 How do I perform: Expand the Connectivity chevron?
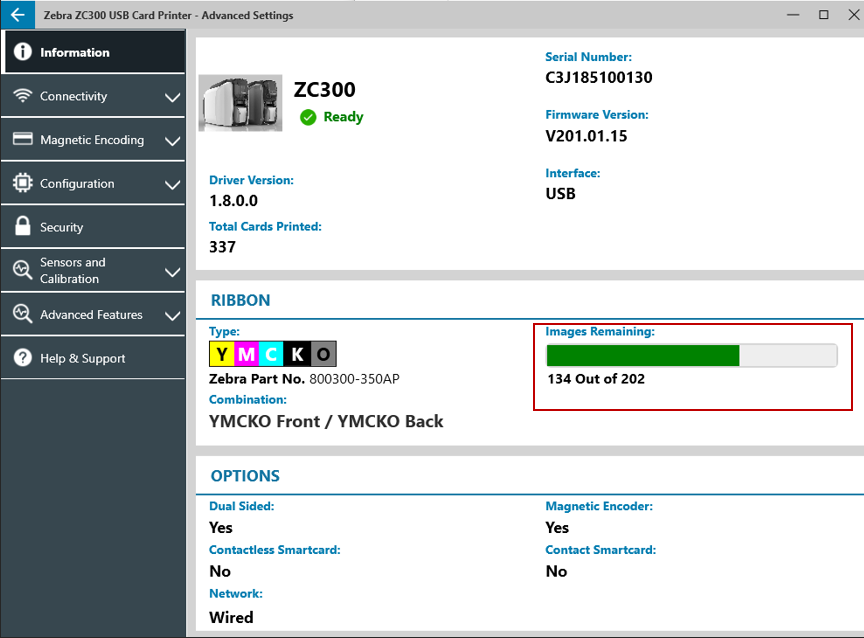[172, 98]
